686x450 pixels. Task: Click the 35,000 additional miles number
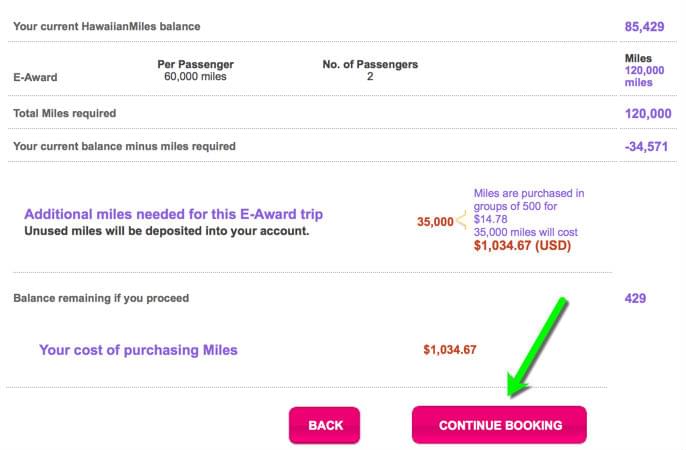pyautogui.click(x=435, y=222)
